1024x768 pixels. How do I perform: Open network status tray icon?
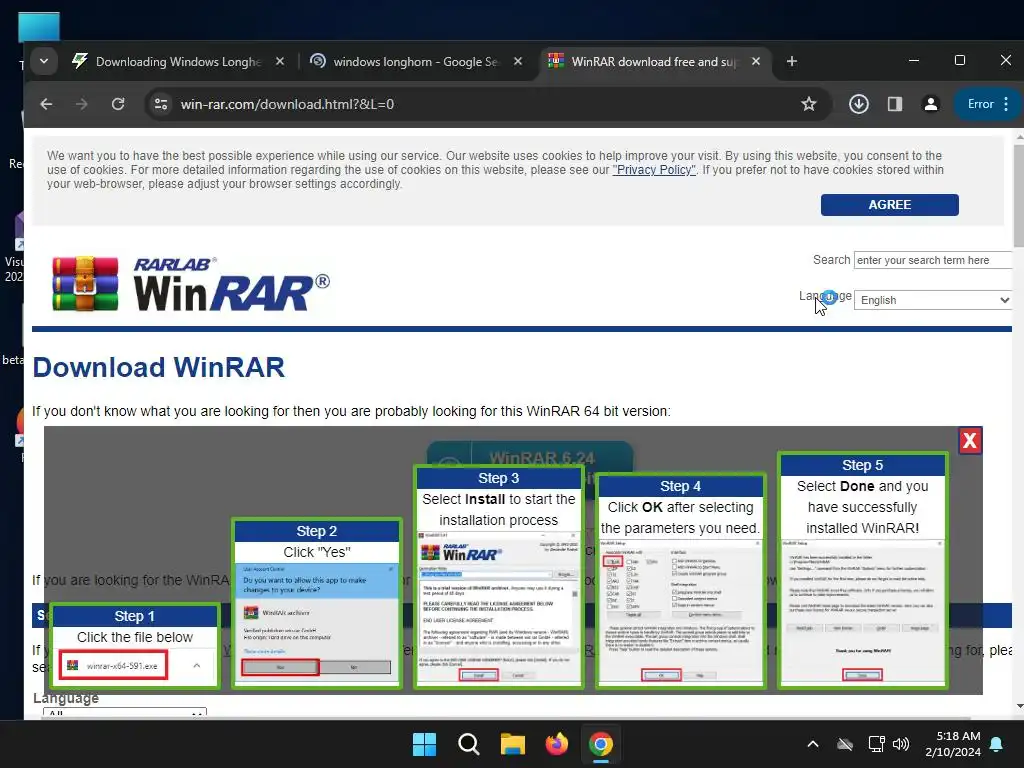[876, 744]
